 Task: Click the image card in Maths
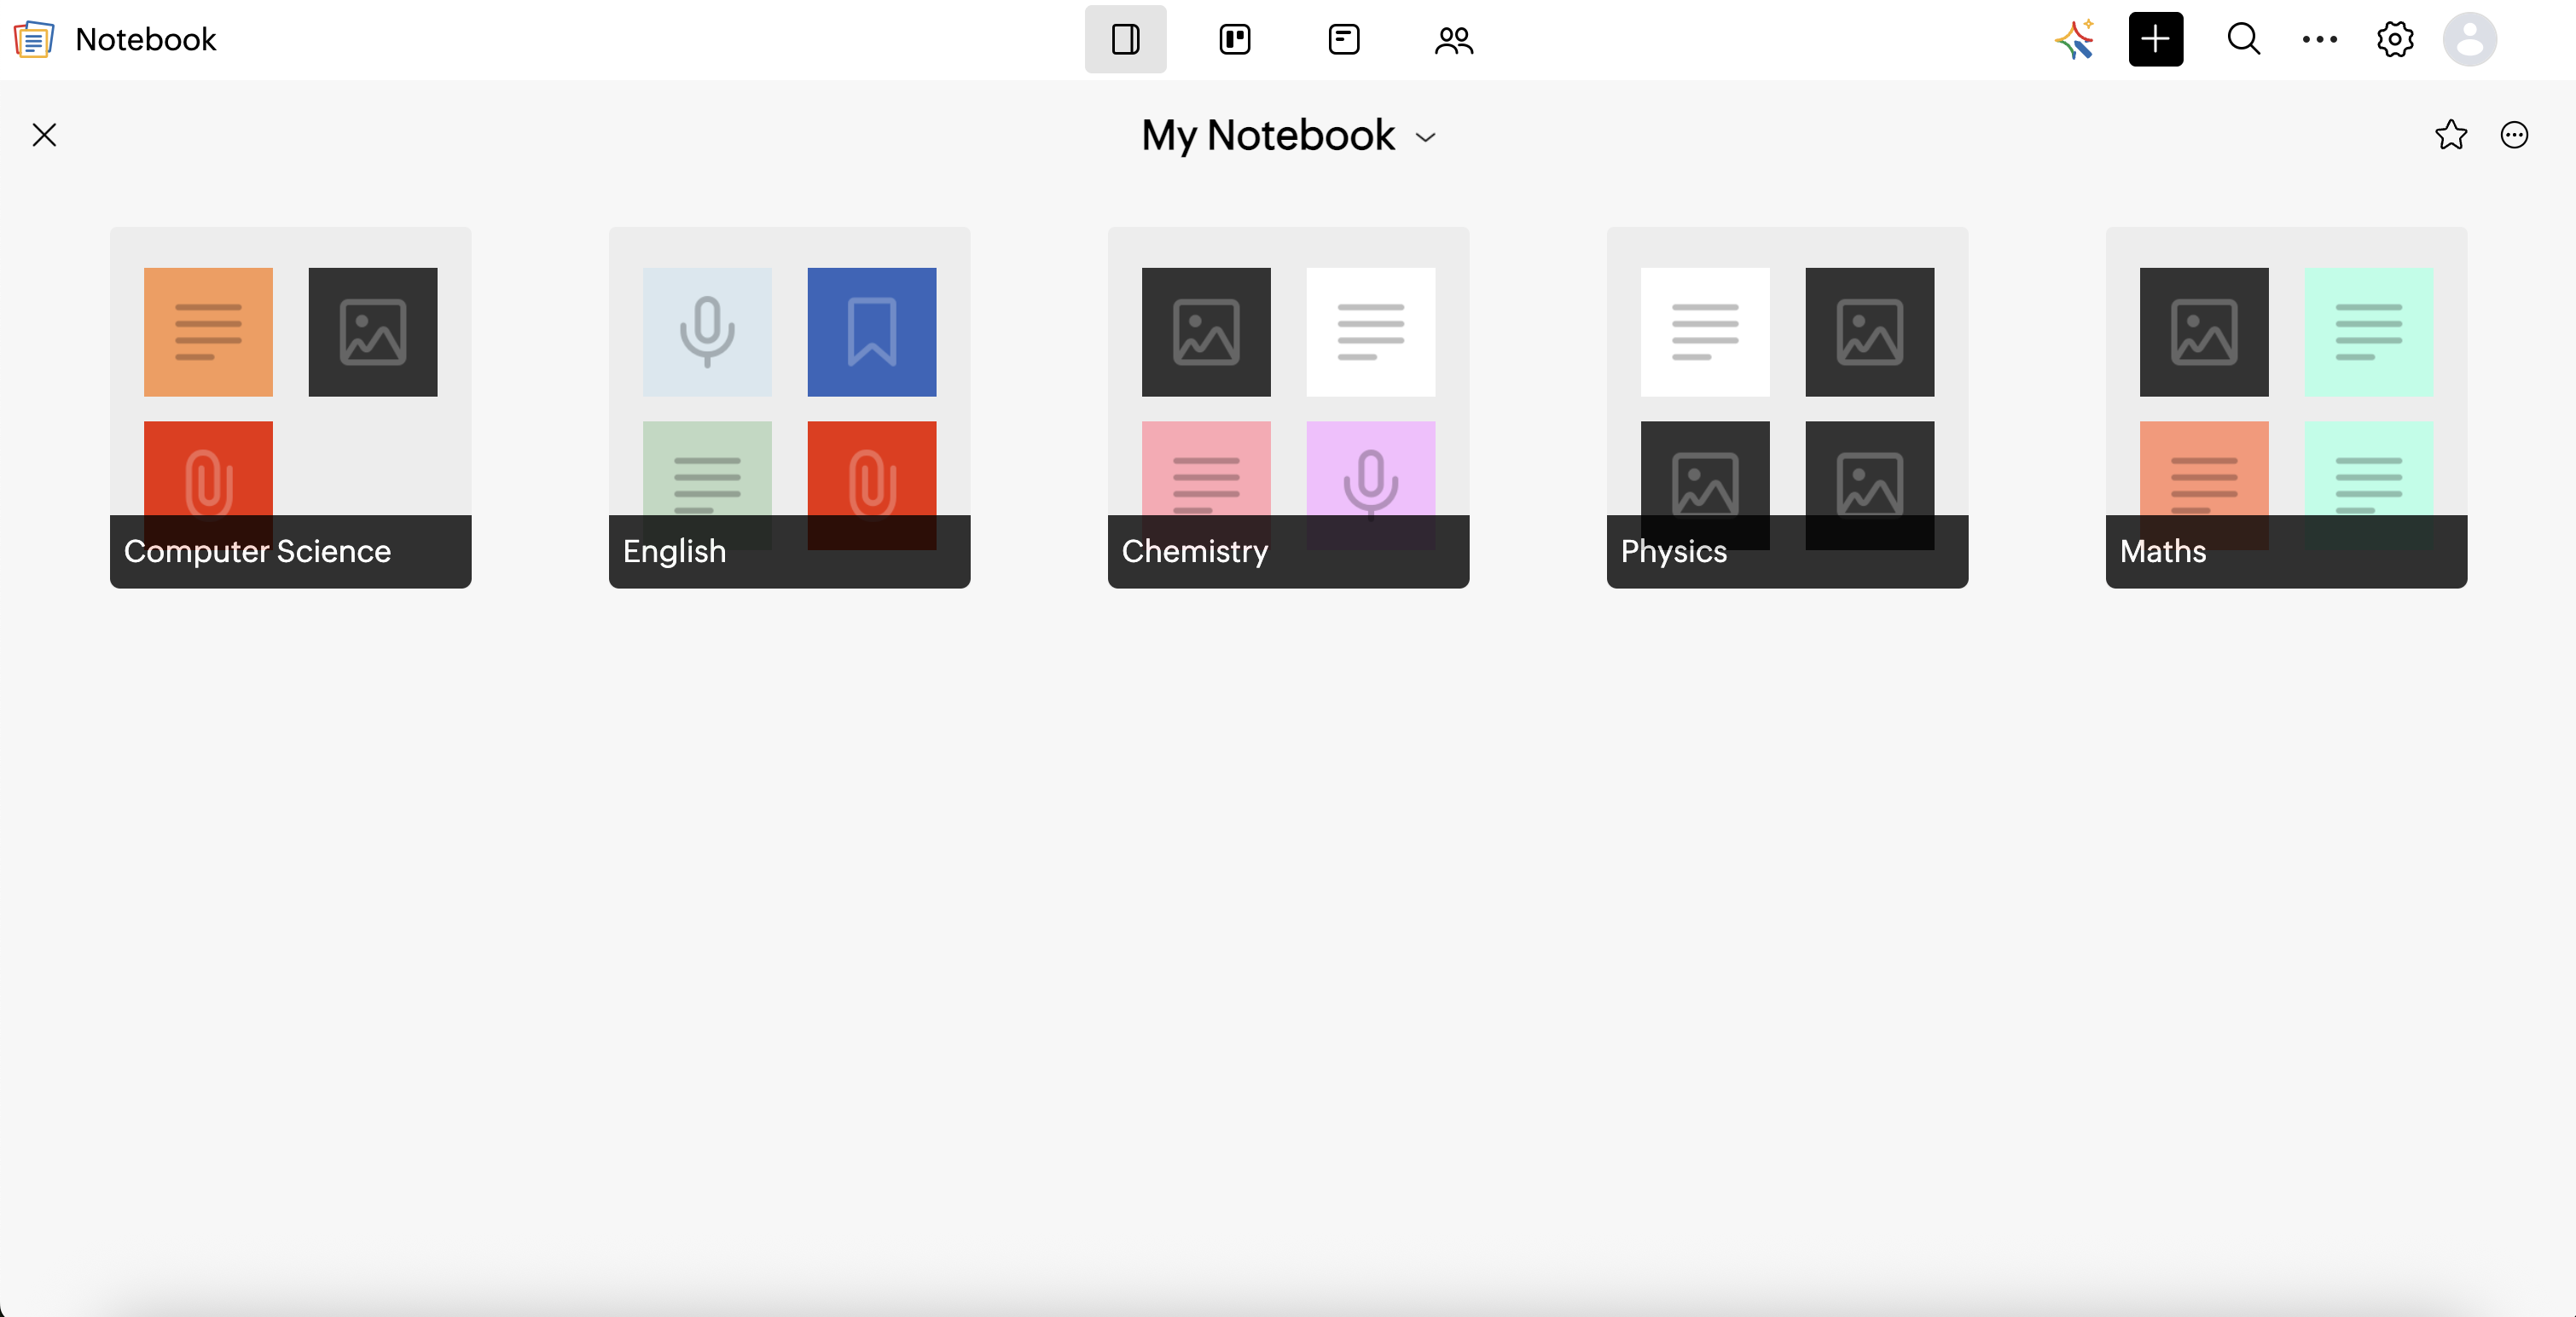tap(2204, 332)
